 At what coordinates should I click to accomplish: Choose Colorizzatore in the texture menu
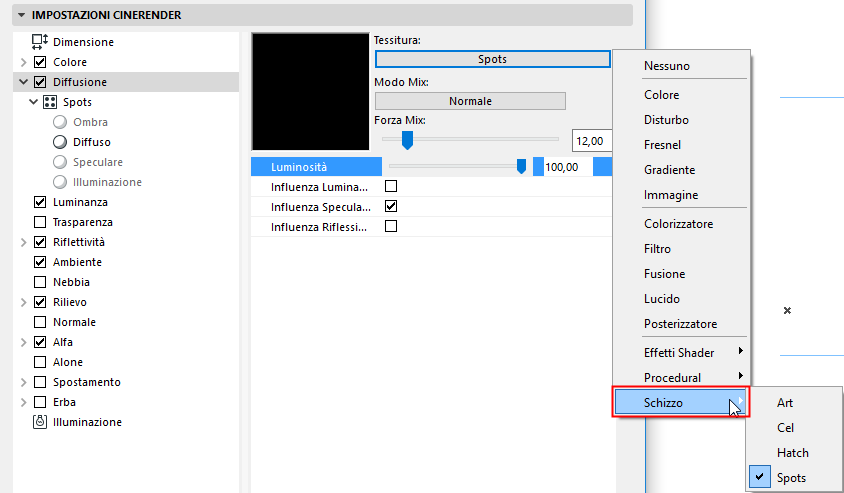[x=681, y=224]
